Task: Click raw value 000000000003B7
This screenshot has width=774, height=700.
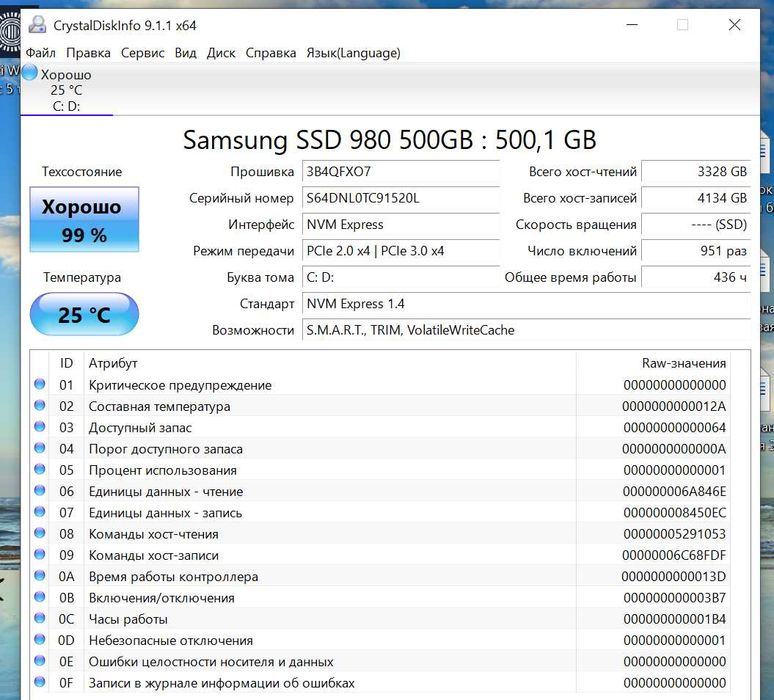Action: (x=675, y=598)
